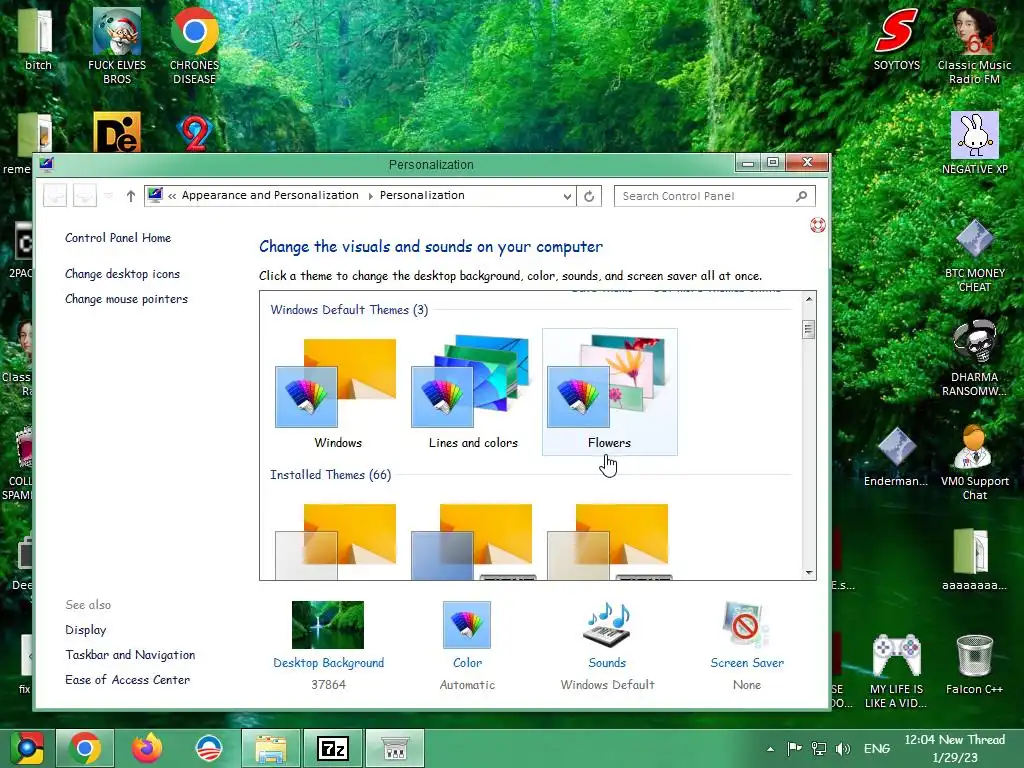Open the Start button on the taskbar
1024x768 pixels.
[27, 748]
